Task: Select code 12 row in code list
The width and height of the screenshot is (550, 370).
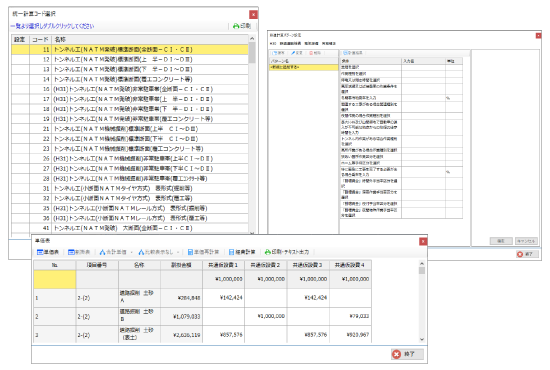Action: coord(130,59)
